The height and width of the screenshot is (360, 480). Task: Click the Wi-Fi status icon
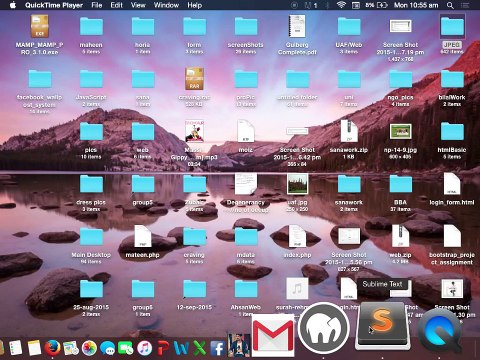pyautogui.click(x=341, y=5)
